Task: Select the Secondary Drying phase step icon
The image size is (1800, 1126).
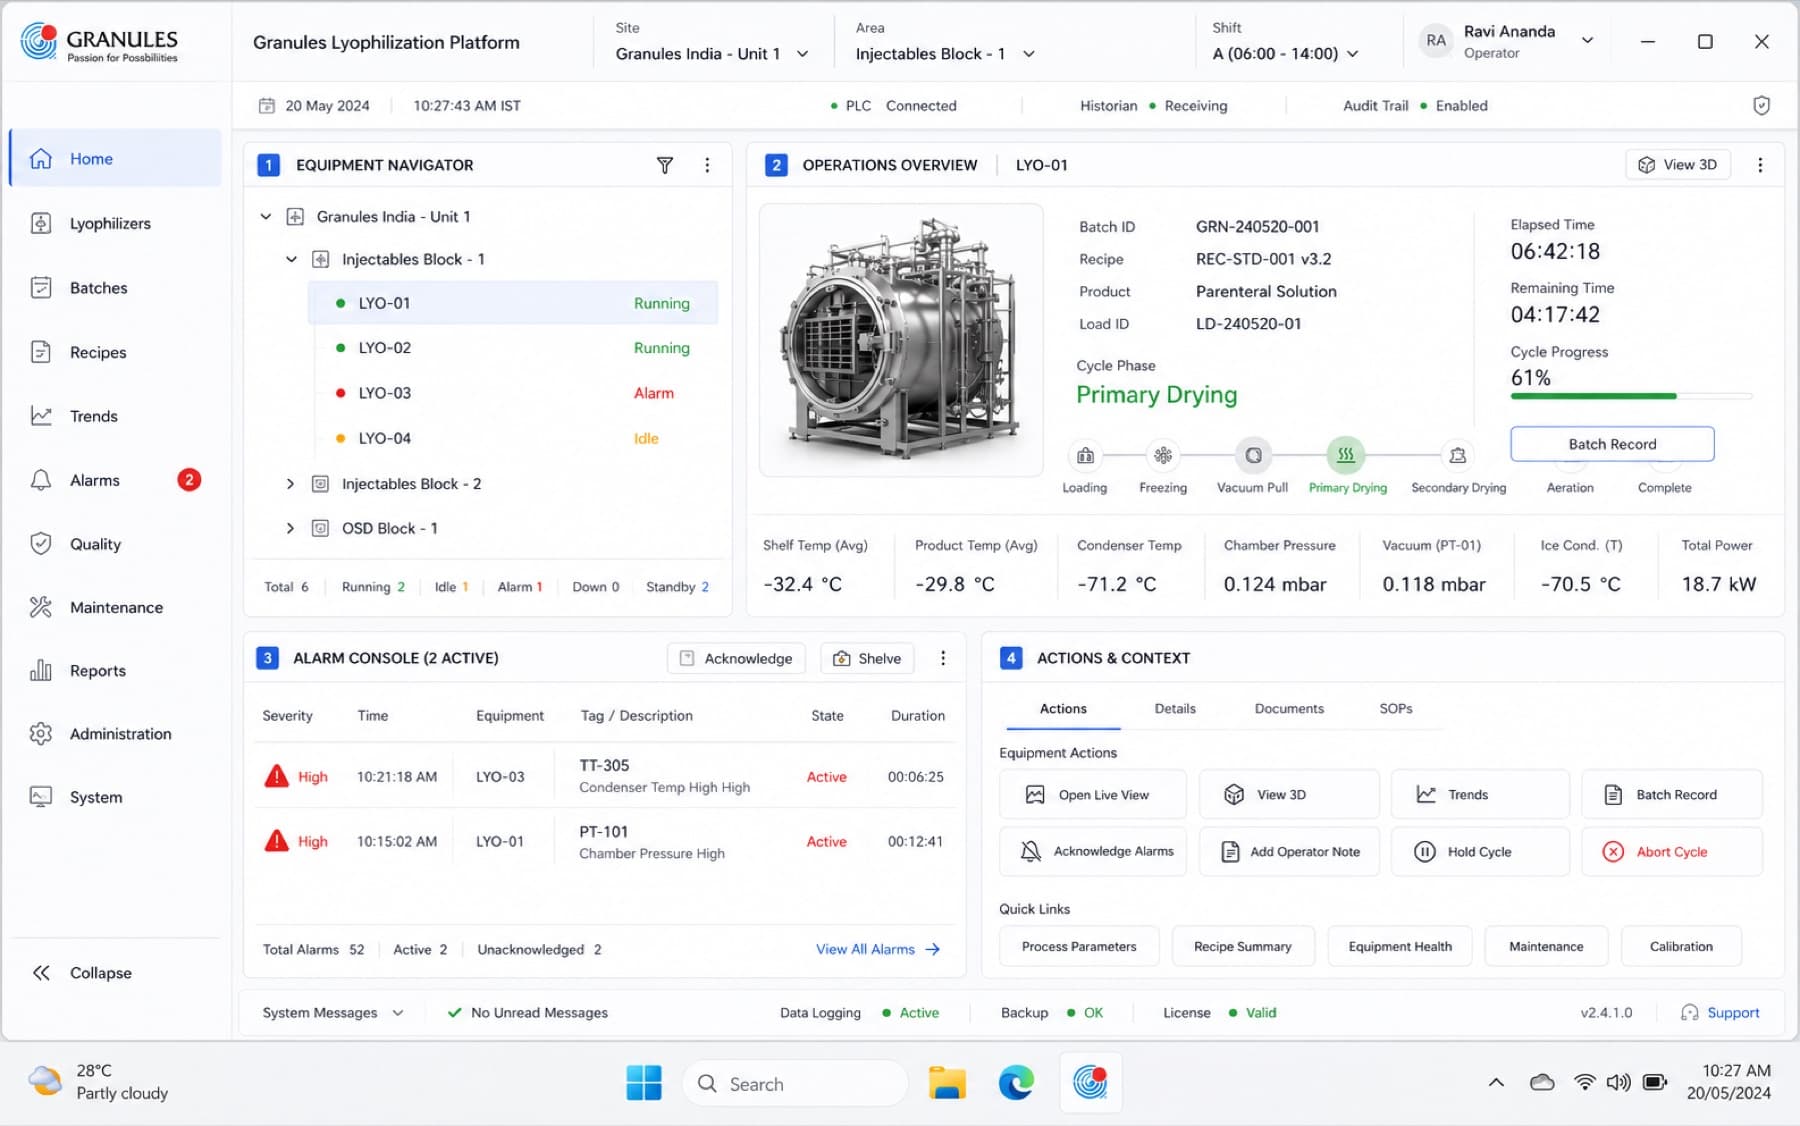Action: point(1458,456)
